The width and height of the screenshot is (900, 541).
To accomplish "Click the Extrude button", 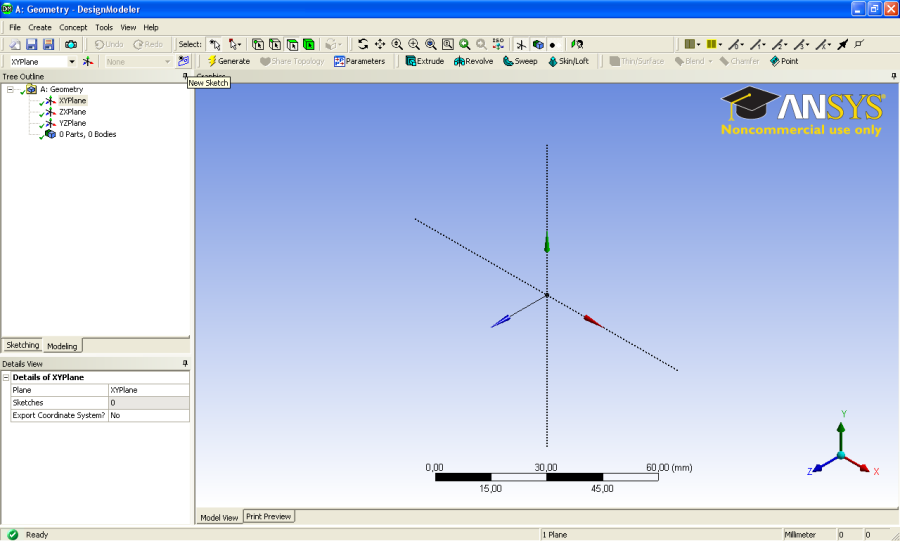I will pos(425,61).
